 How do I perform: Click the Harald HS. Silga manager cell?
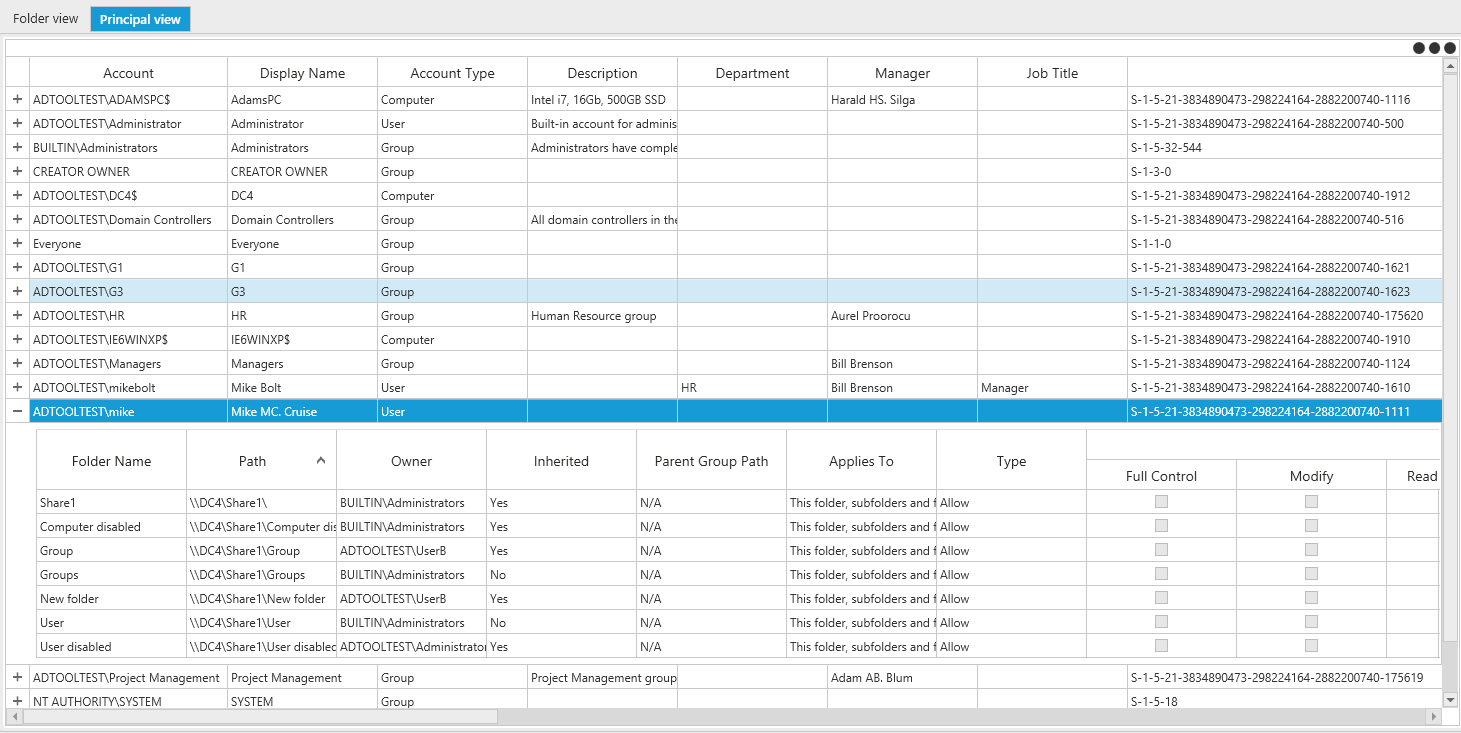pyautogui.click(x=902, y=100)
